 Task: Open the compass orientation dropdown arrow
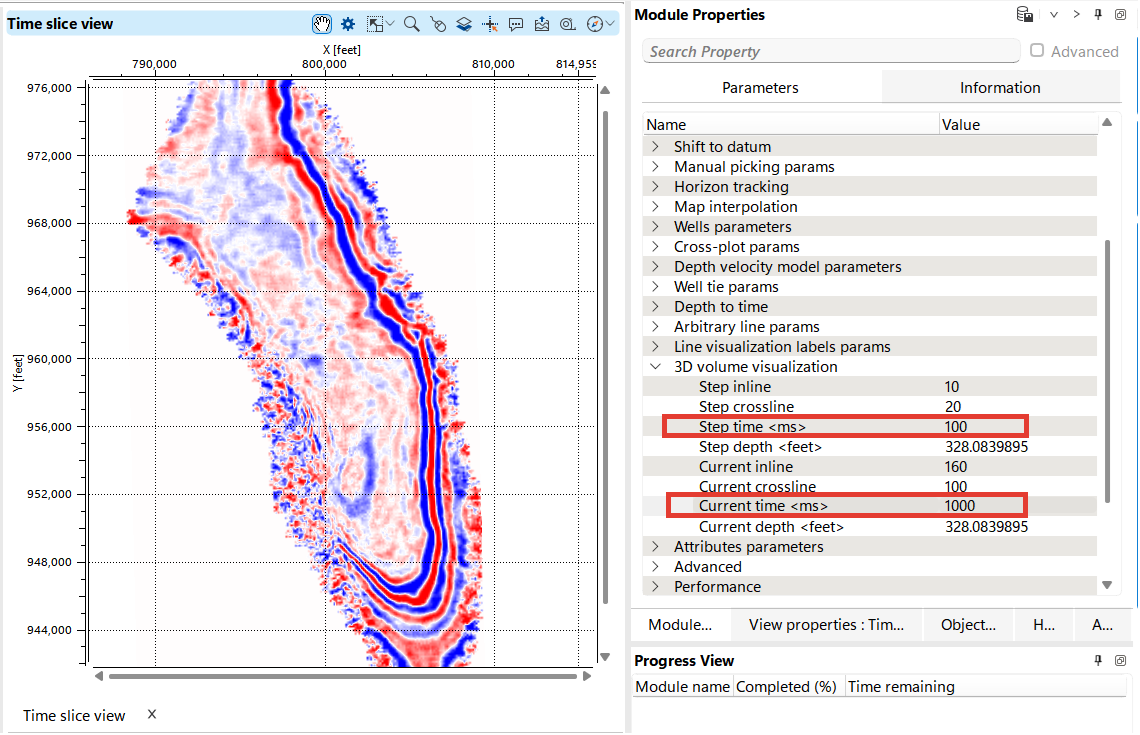610,23
